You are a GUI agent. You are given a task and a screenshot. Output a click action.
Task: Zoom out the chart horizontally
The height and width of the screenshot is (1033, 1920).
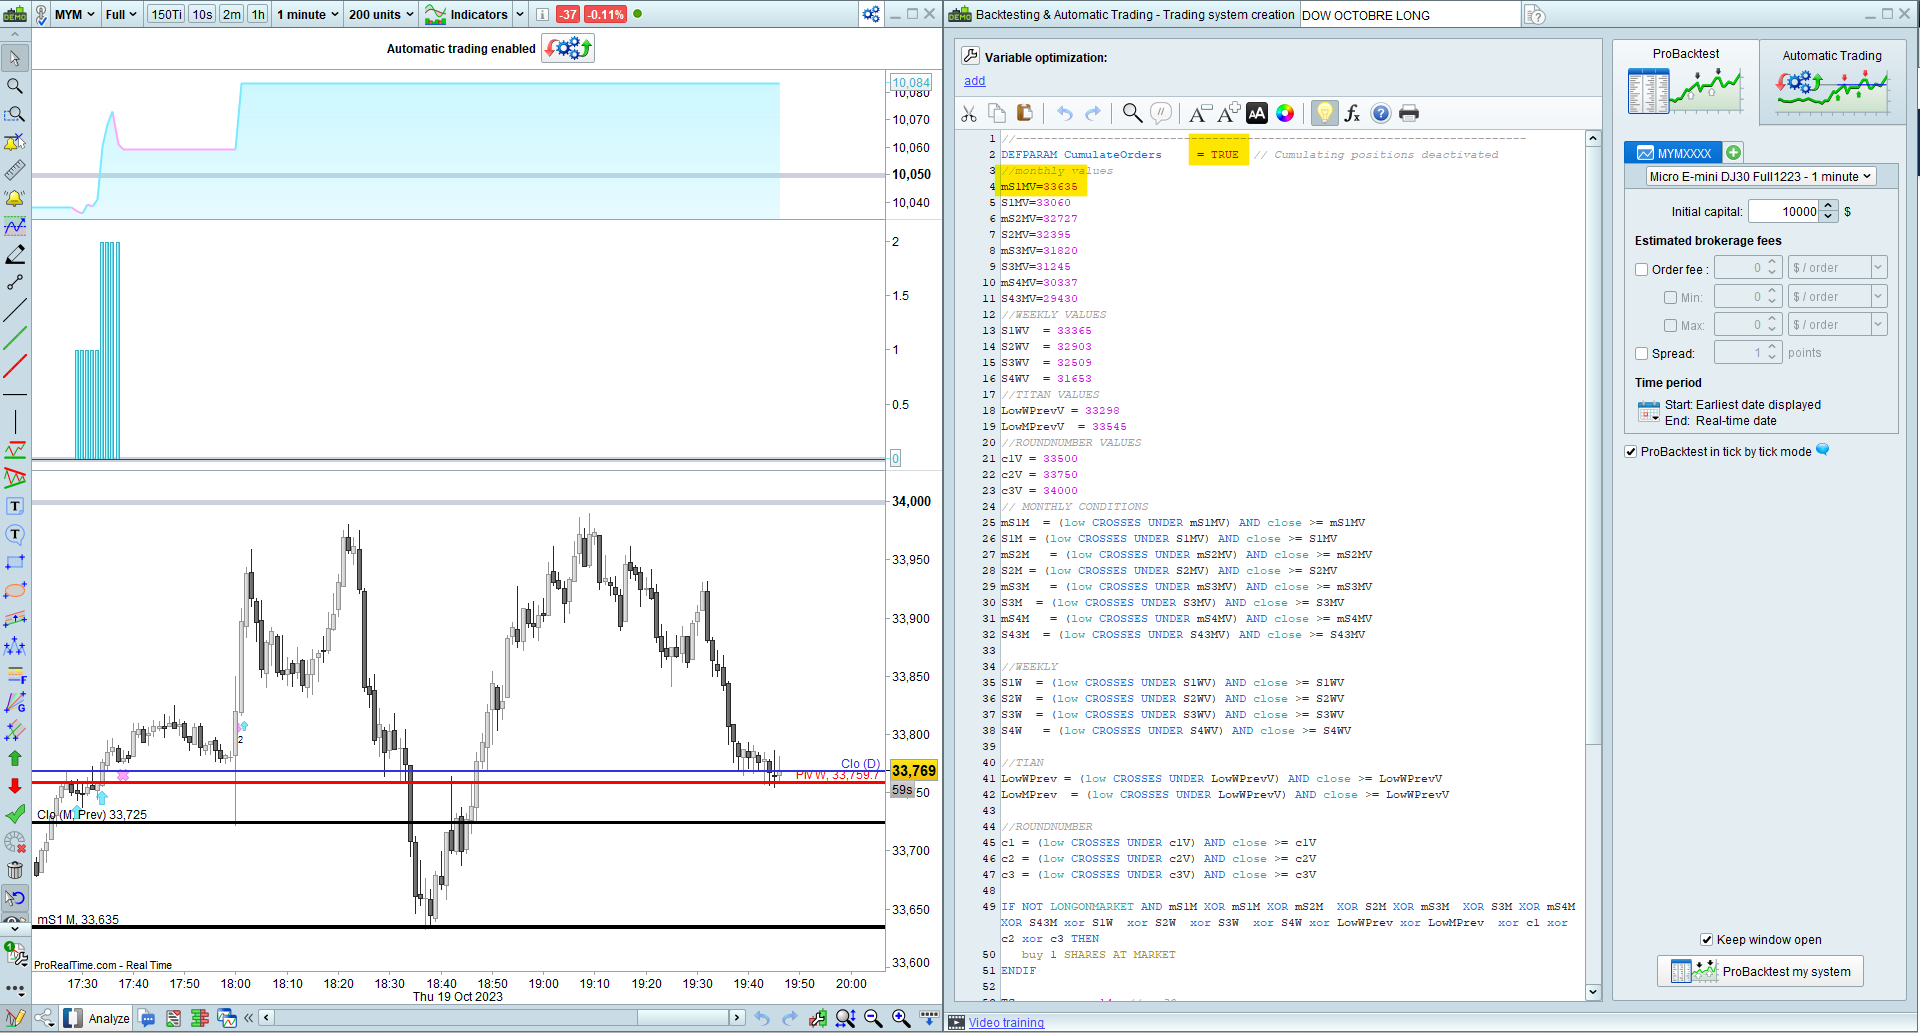[873, 1018]
